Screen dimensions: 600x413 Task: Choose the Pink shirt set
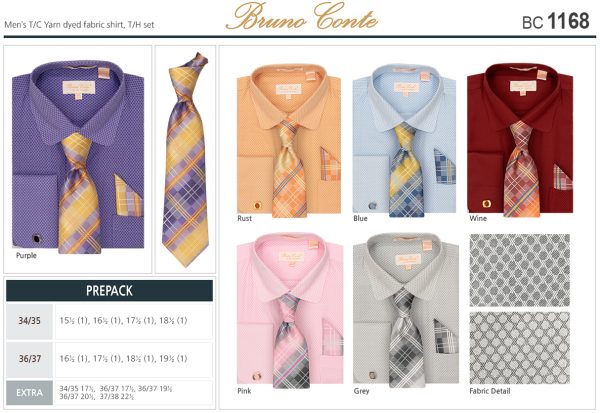290,310
